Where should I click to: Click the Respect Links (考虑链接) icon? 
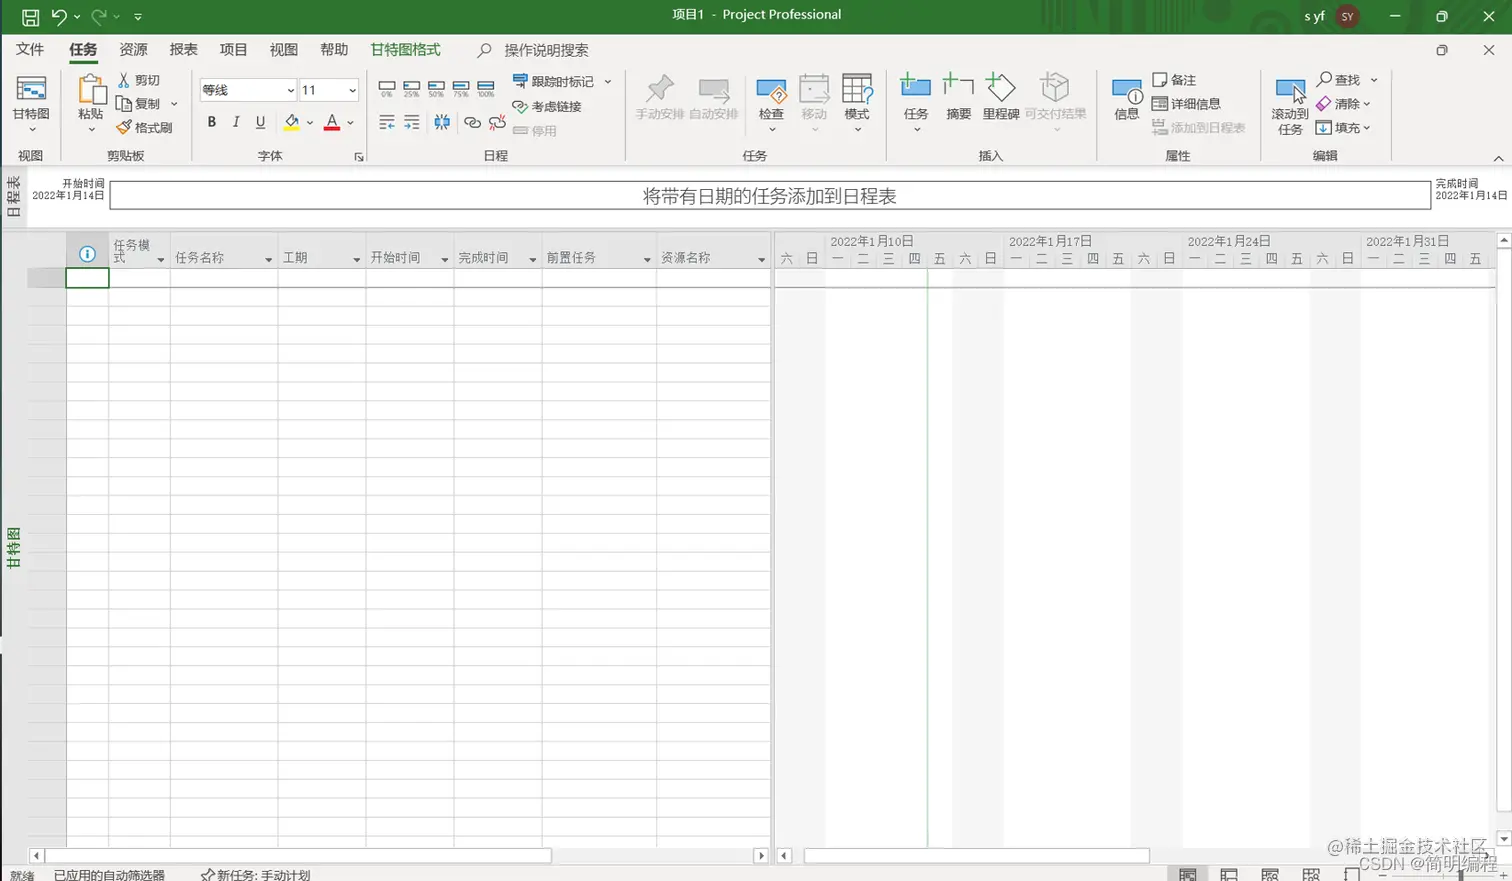pos(520,106)
